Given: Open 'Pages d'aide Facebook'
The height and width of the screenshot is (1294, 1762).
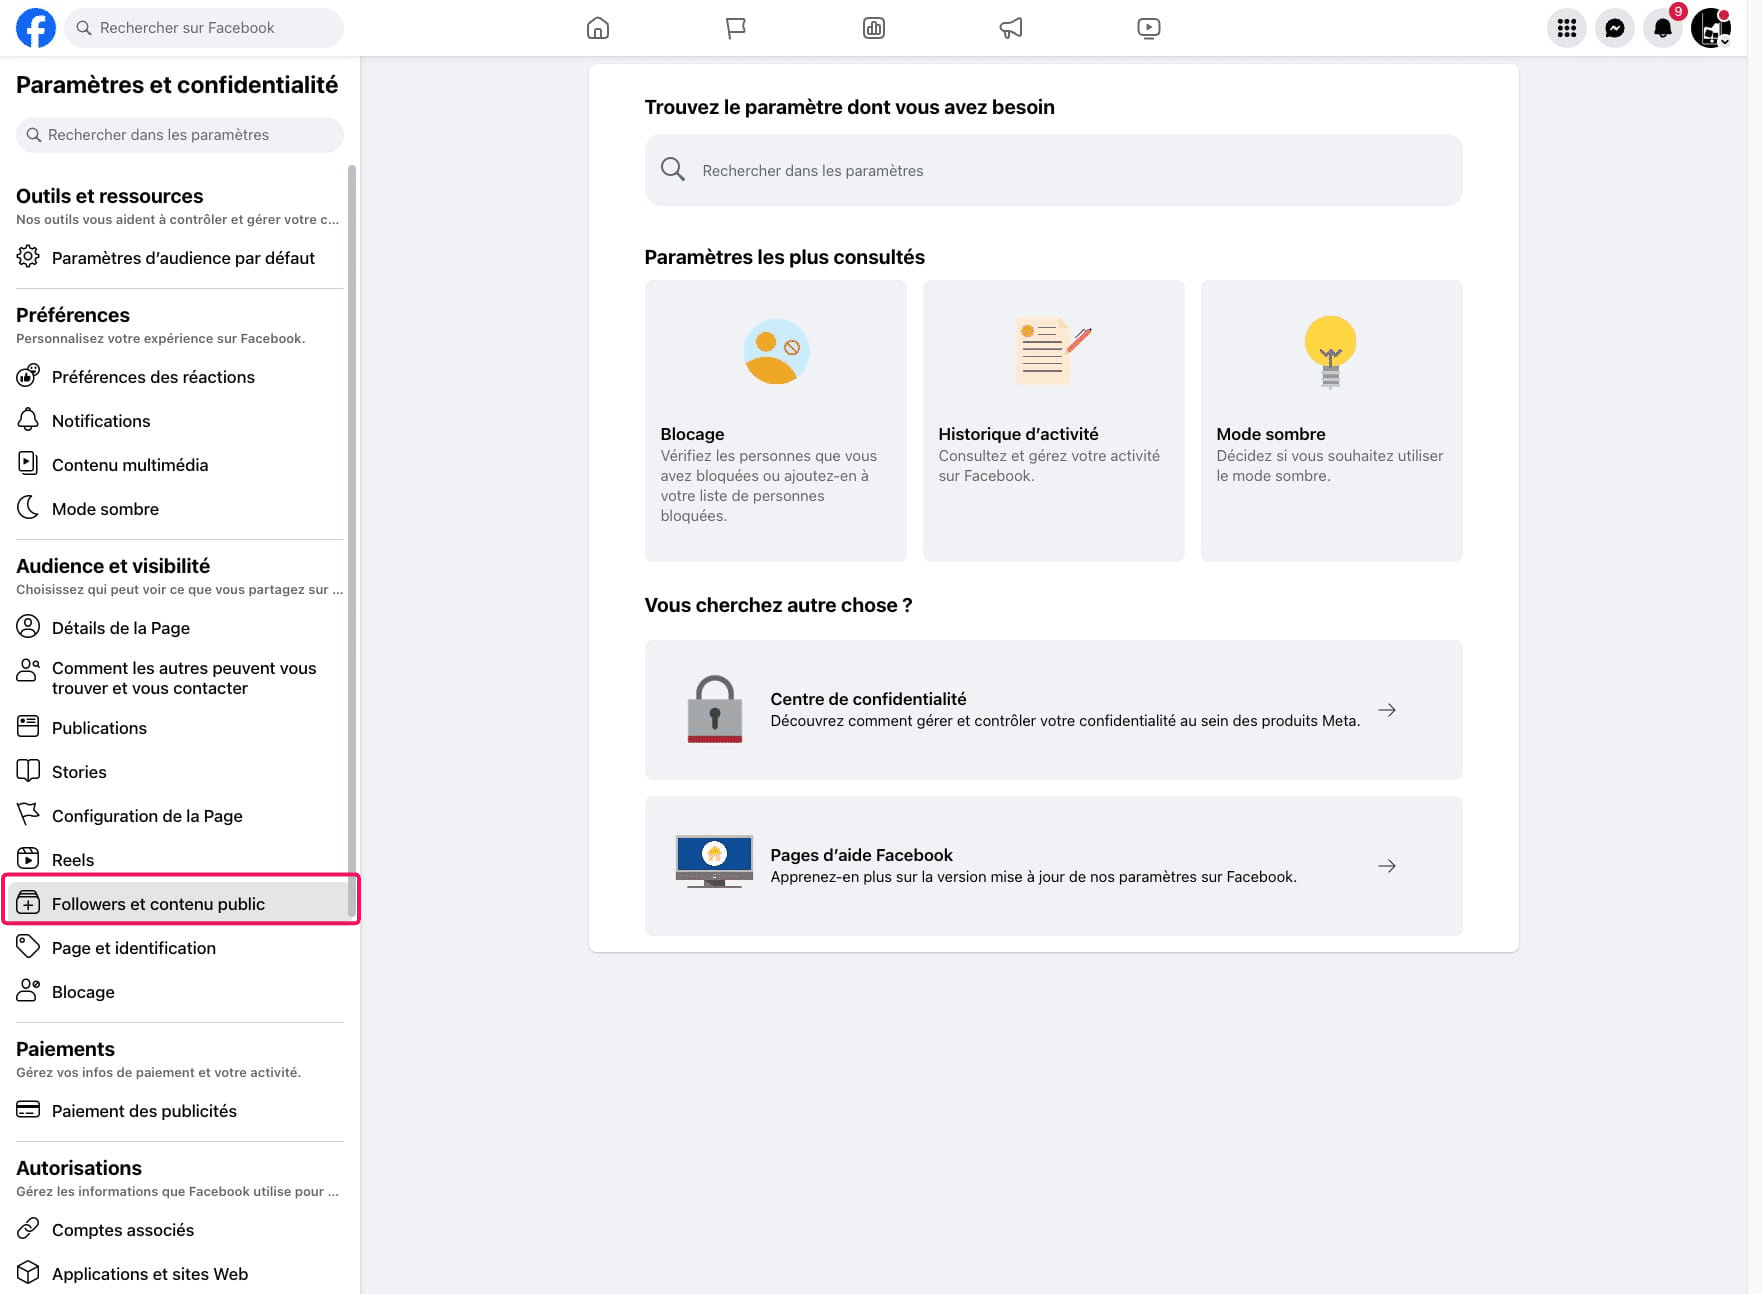Looking at the screenshot, I should tap(1052, 866).
